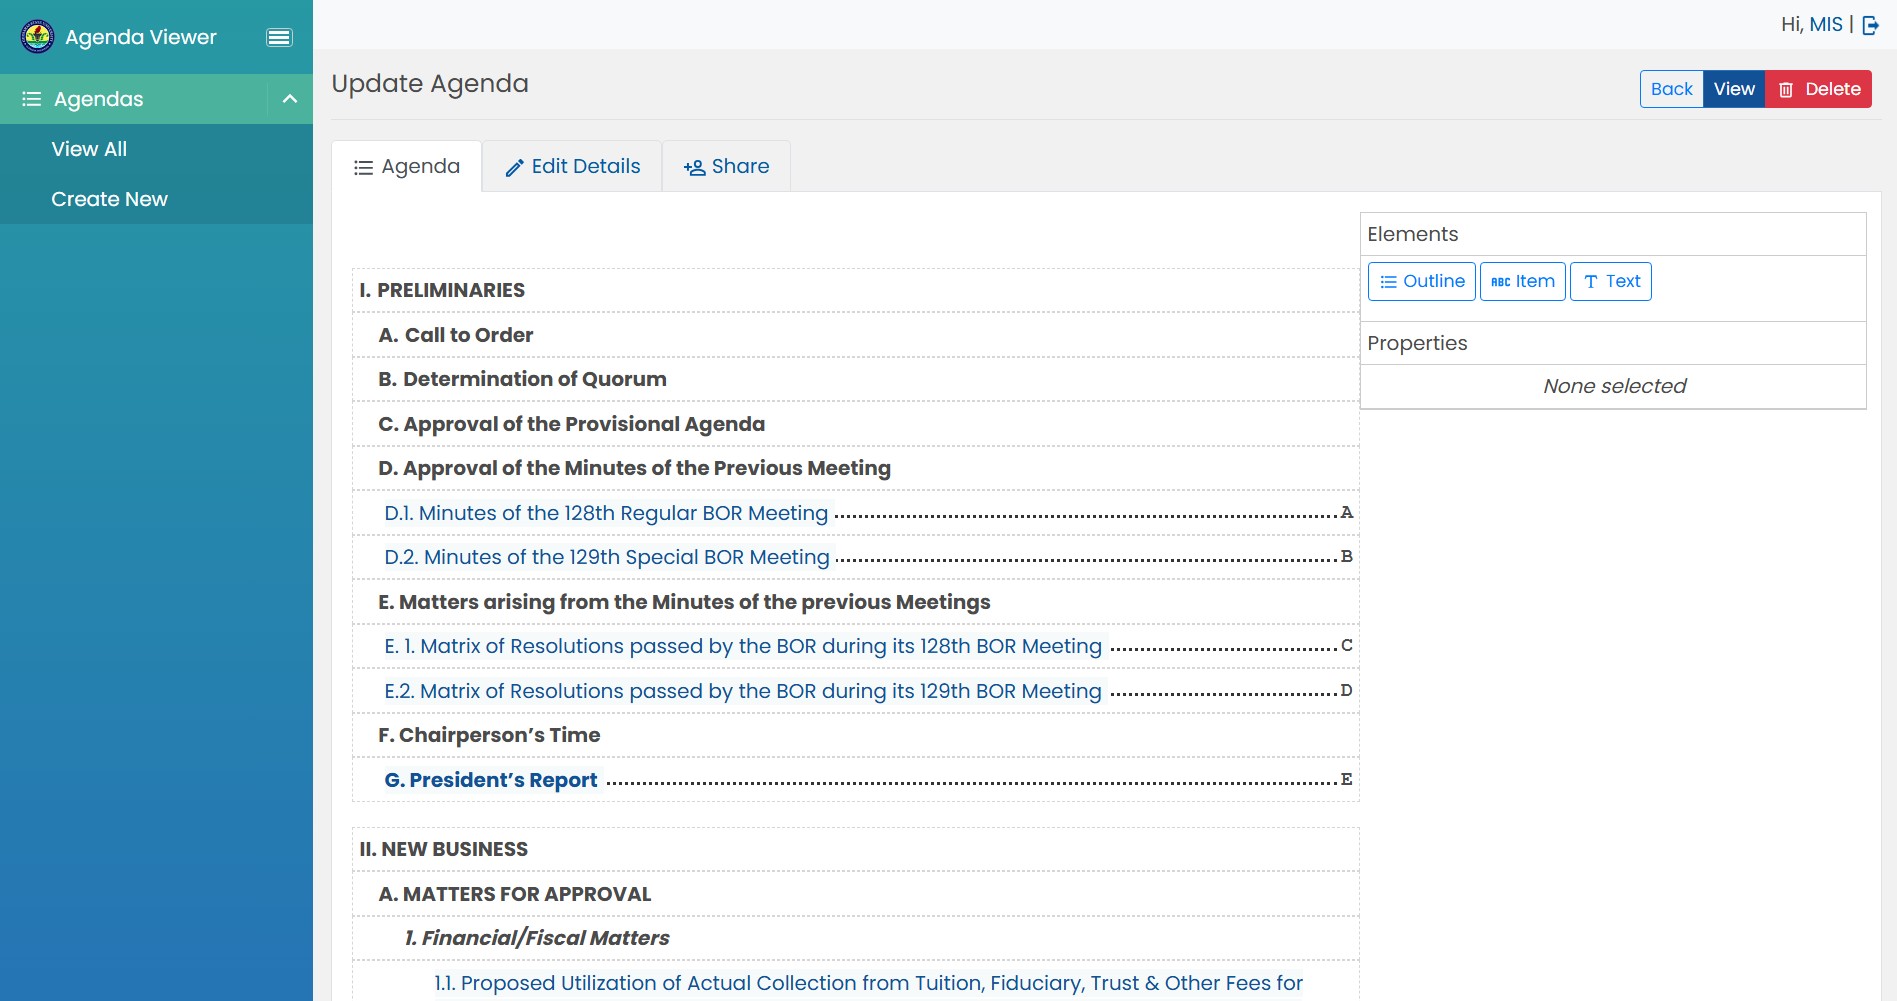Open Create New agenda page

coord(109,199)
